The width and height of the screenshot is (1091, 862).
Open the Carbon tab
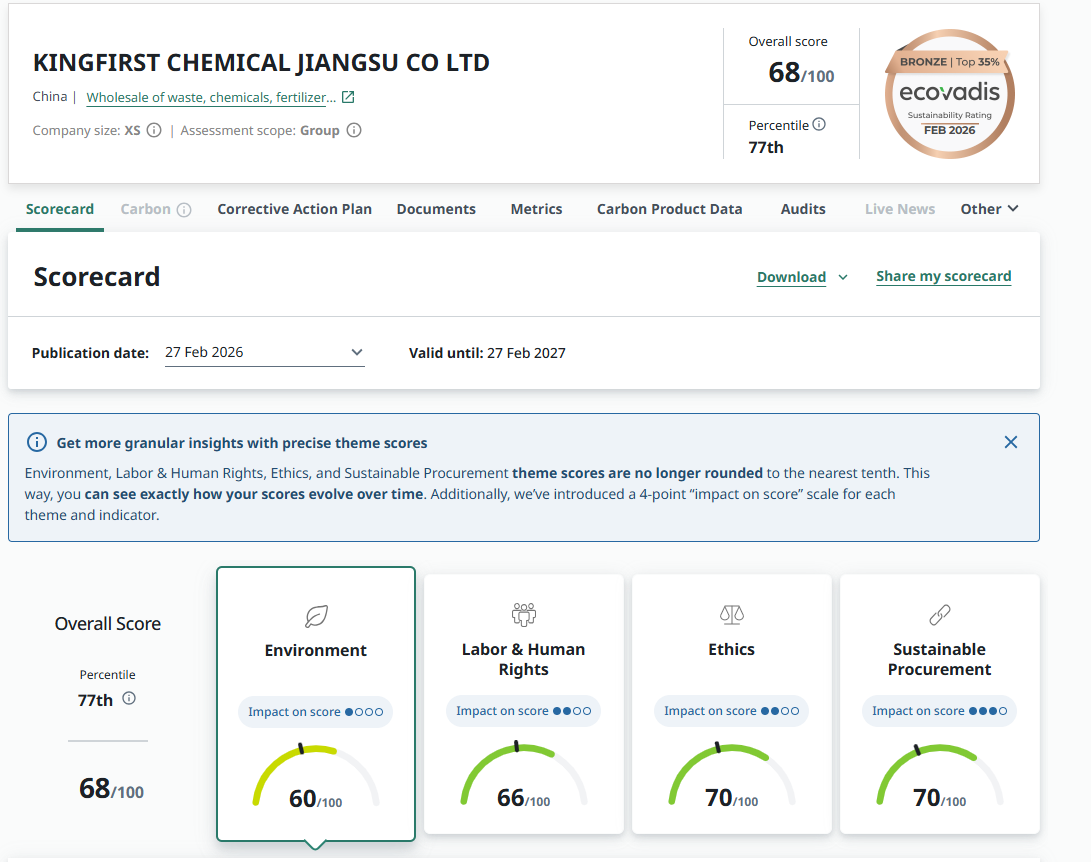(145, 209)
